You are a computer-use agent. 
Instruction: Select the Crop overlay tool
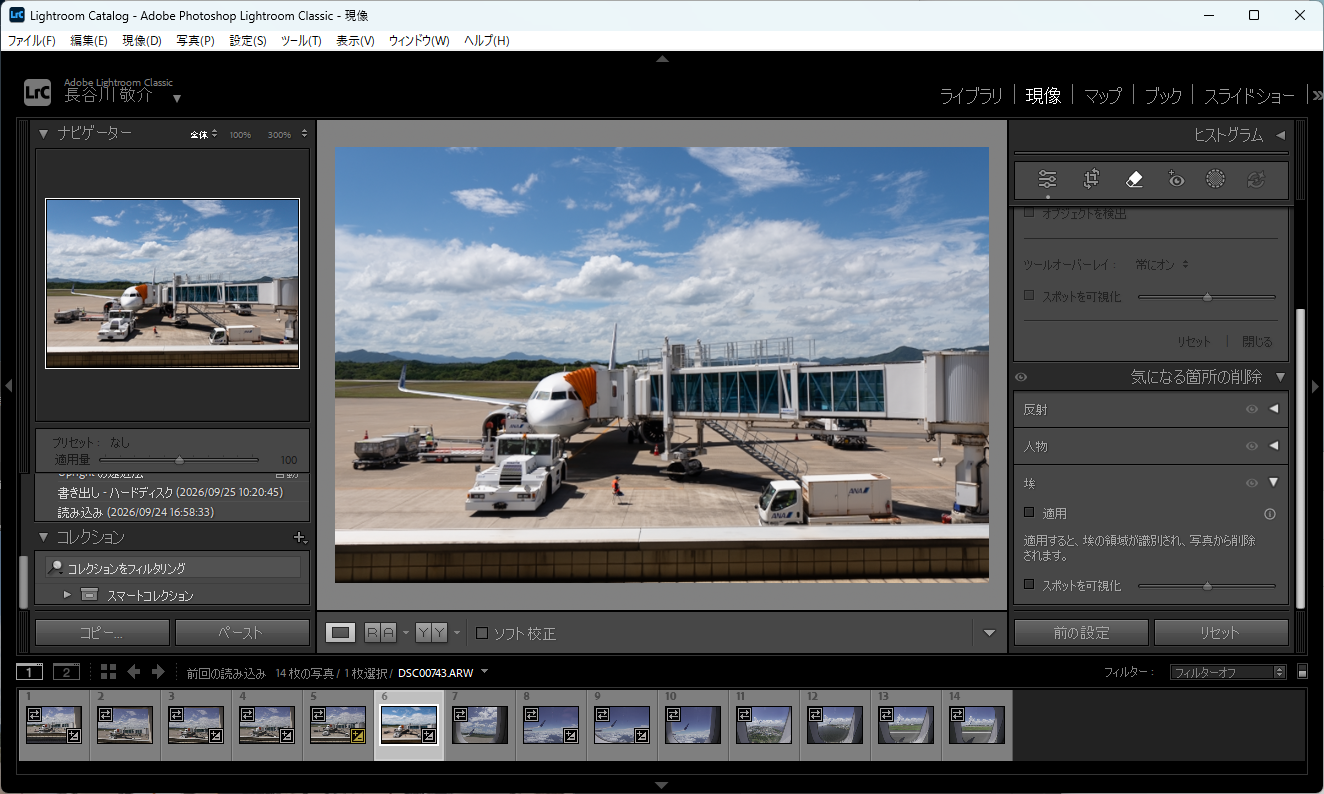point(1091,179)
